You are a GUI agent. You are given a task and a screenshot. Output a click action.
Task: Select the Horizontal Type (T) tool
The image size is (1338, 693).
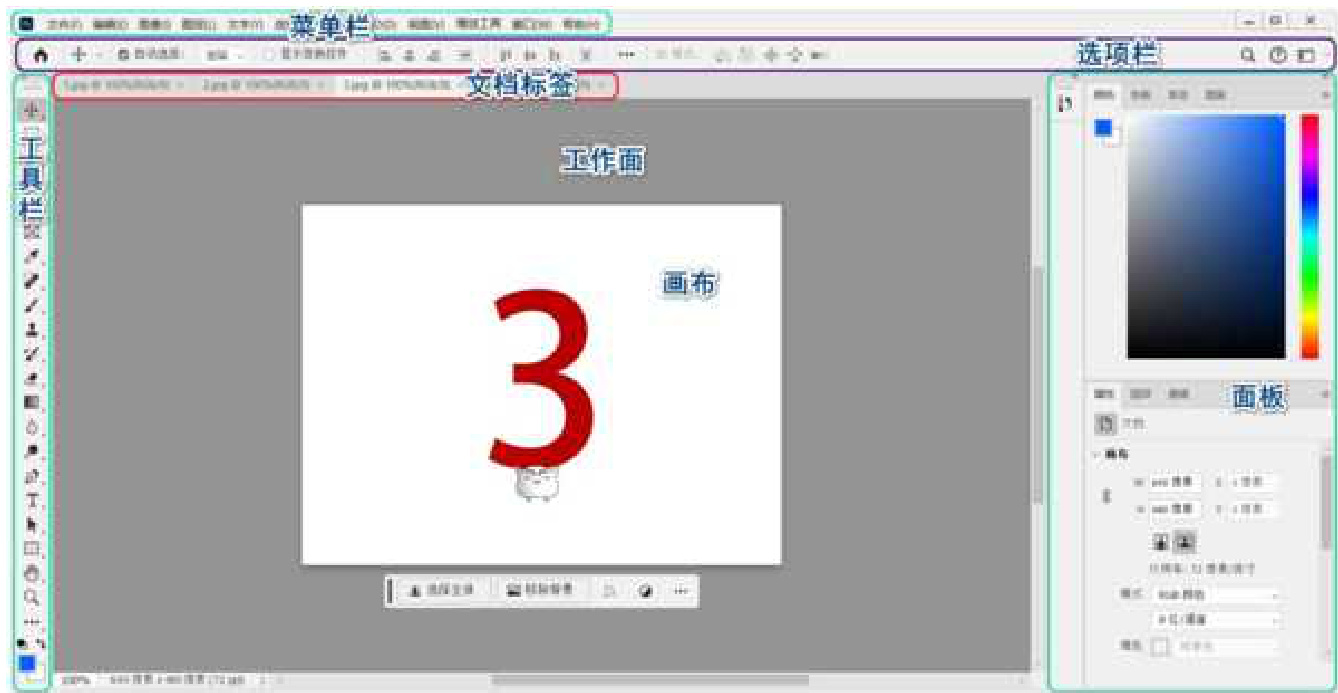point(31,500)
